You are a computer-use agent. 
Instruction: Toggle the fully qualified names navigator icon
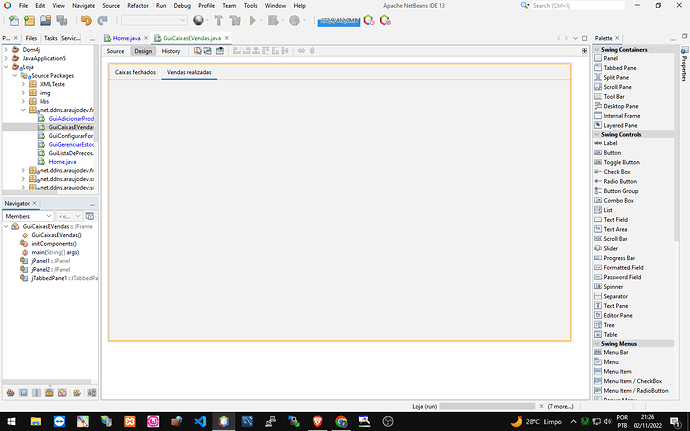coord(77,393)
